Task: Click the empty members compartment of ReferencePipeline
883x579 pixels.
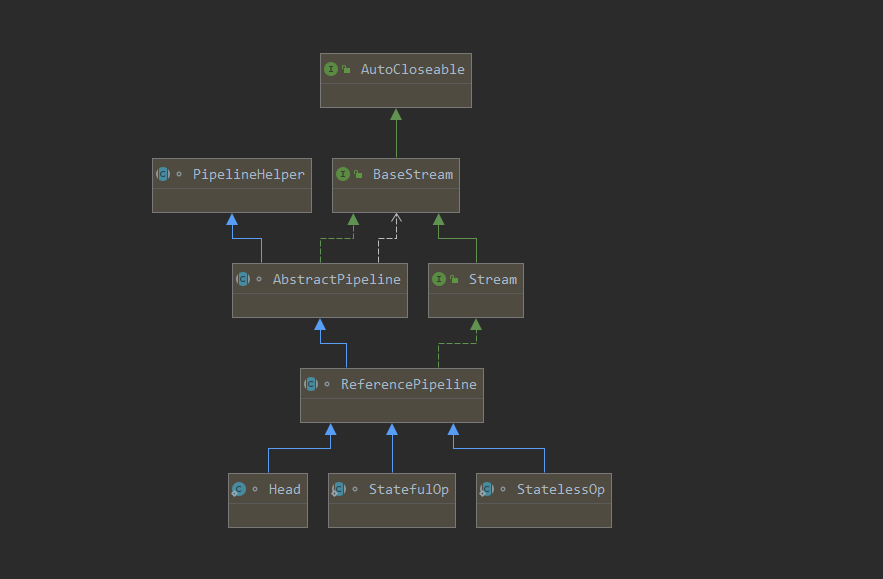Action: point(392,411)
